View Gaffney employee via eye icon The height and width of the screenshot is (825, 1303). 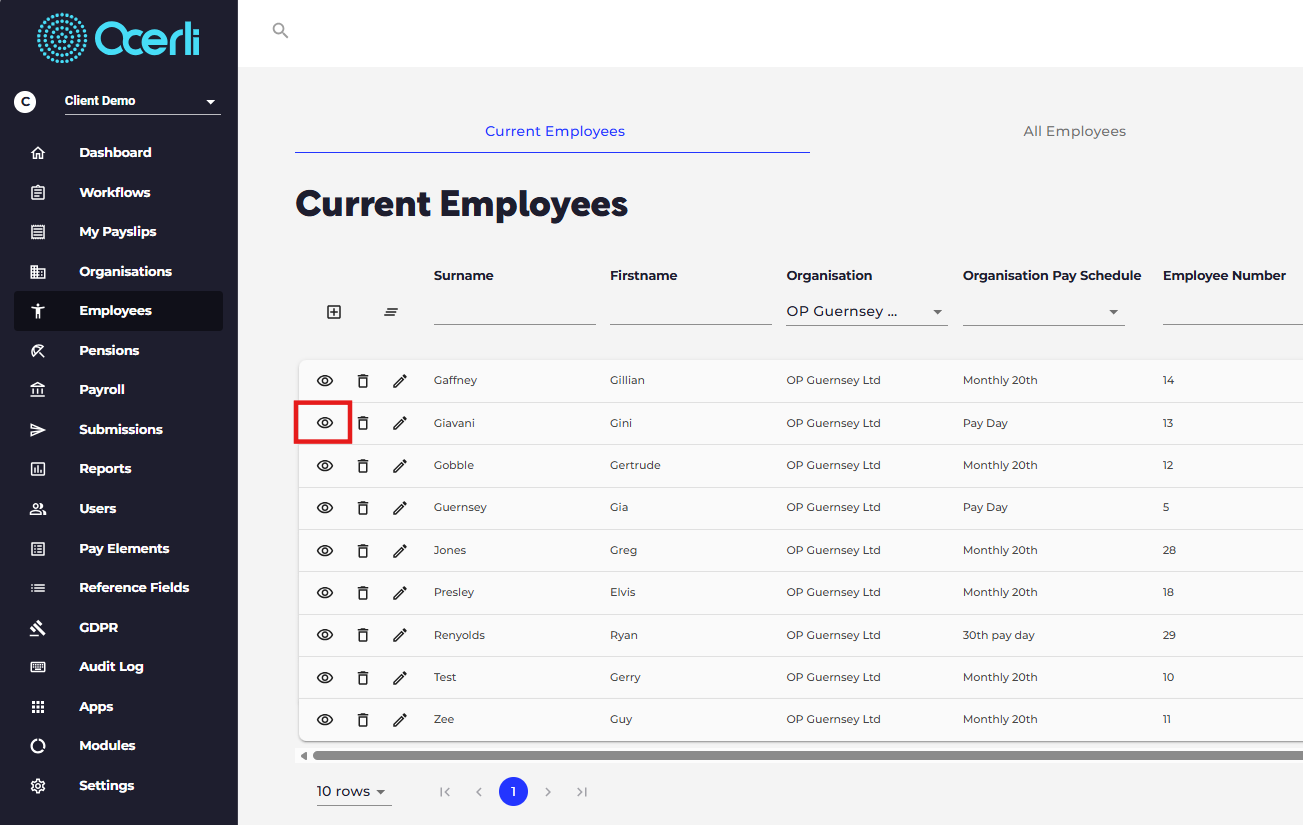[325, 381]
